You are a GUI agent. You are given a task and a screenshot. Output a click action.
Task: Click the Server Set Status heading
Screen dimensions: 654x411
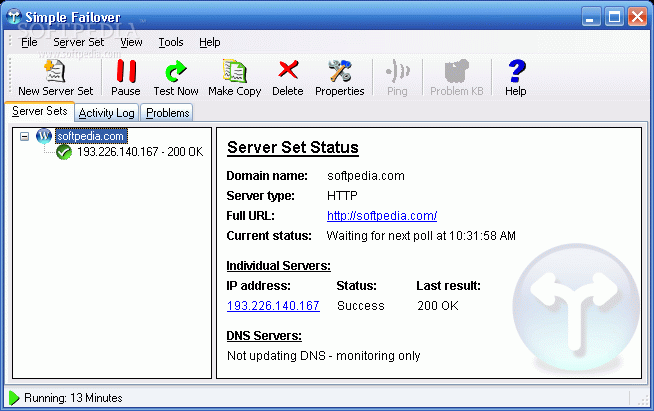[x=293, y=148]
